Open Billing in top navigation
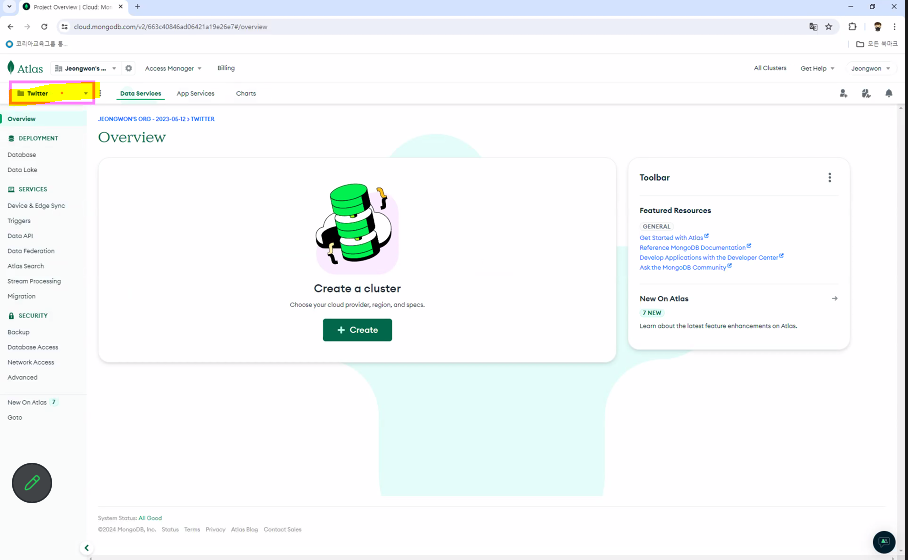Viewport: 908px width, 560px height. [x=226, y=68]
